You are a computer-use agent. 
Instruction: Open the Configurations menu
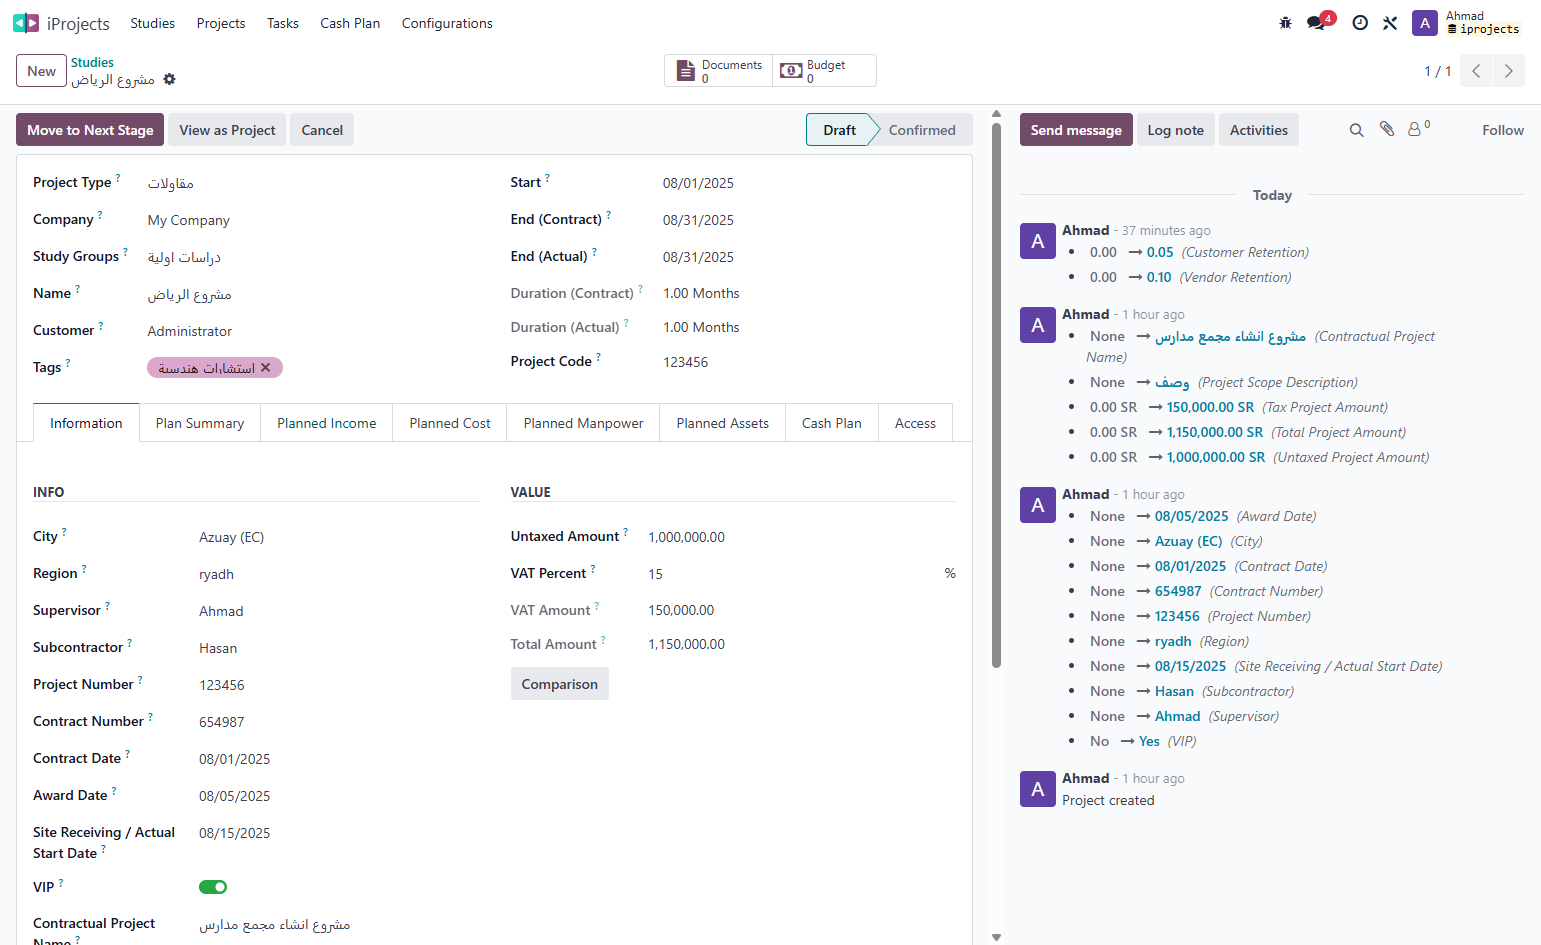coord(447,23)
